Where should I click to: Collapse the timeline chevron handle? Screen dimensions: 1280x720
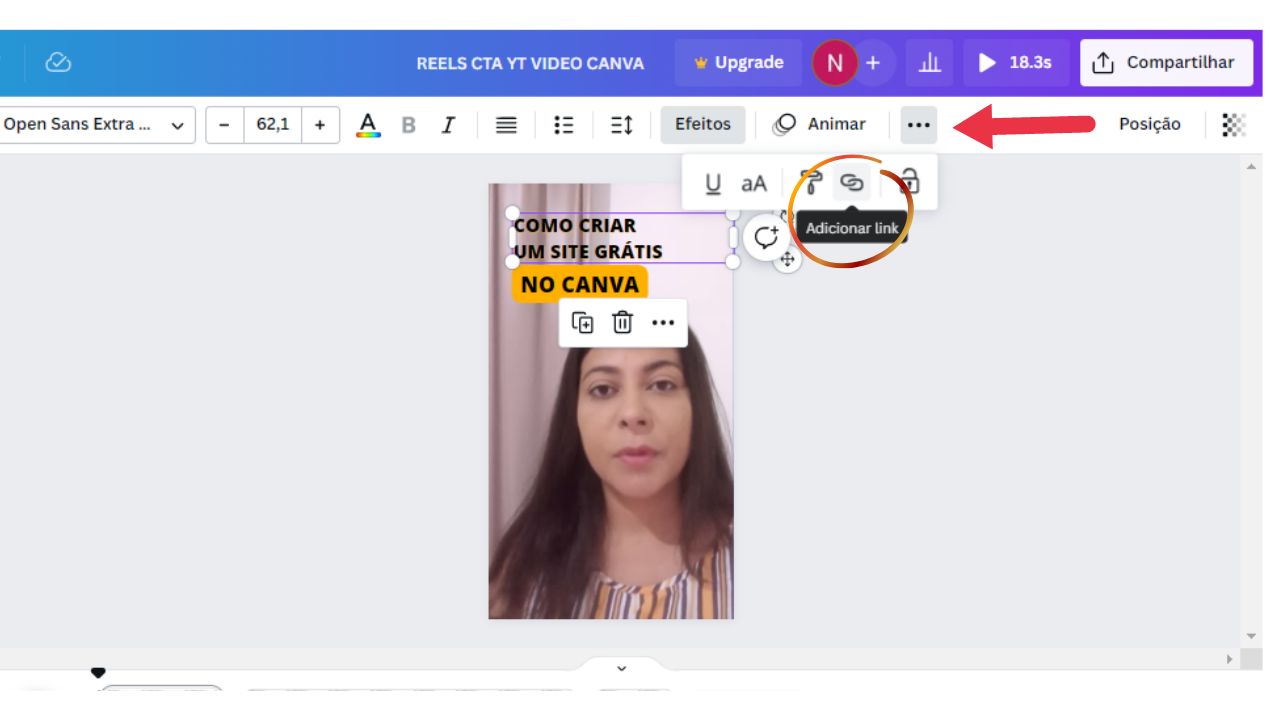click(x=621, y=667)
